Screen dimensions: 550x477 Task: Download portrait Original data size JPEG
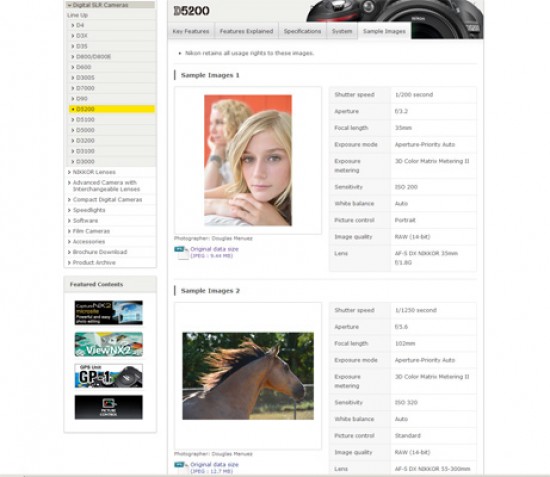(x=214, y=249)
